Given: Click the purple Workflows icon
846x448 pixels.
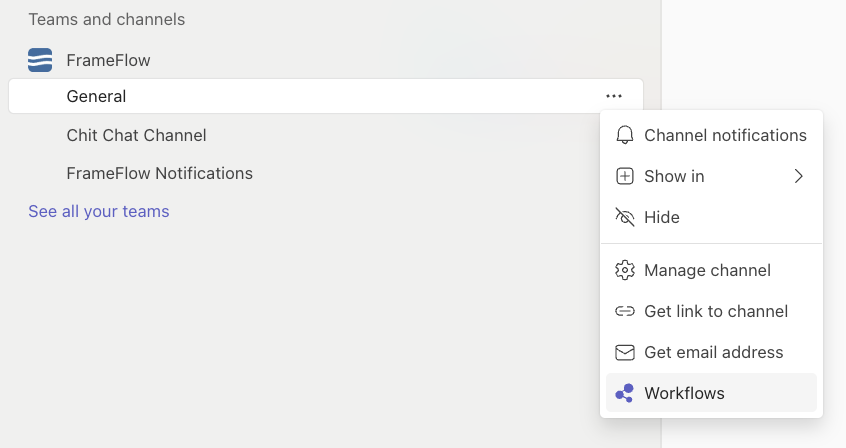Looking at the screenshot, I should (625, 393).
